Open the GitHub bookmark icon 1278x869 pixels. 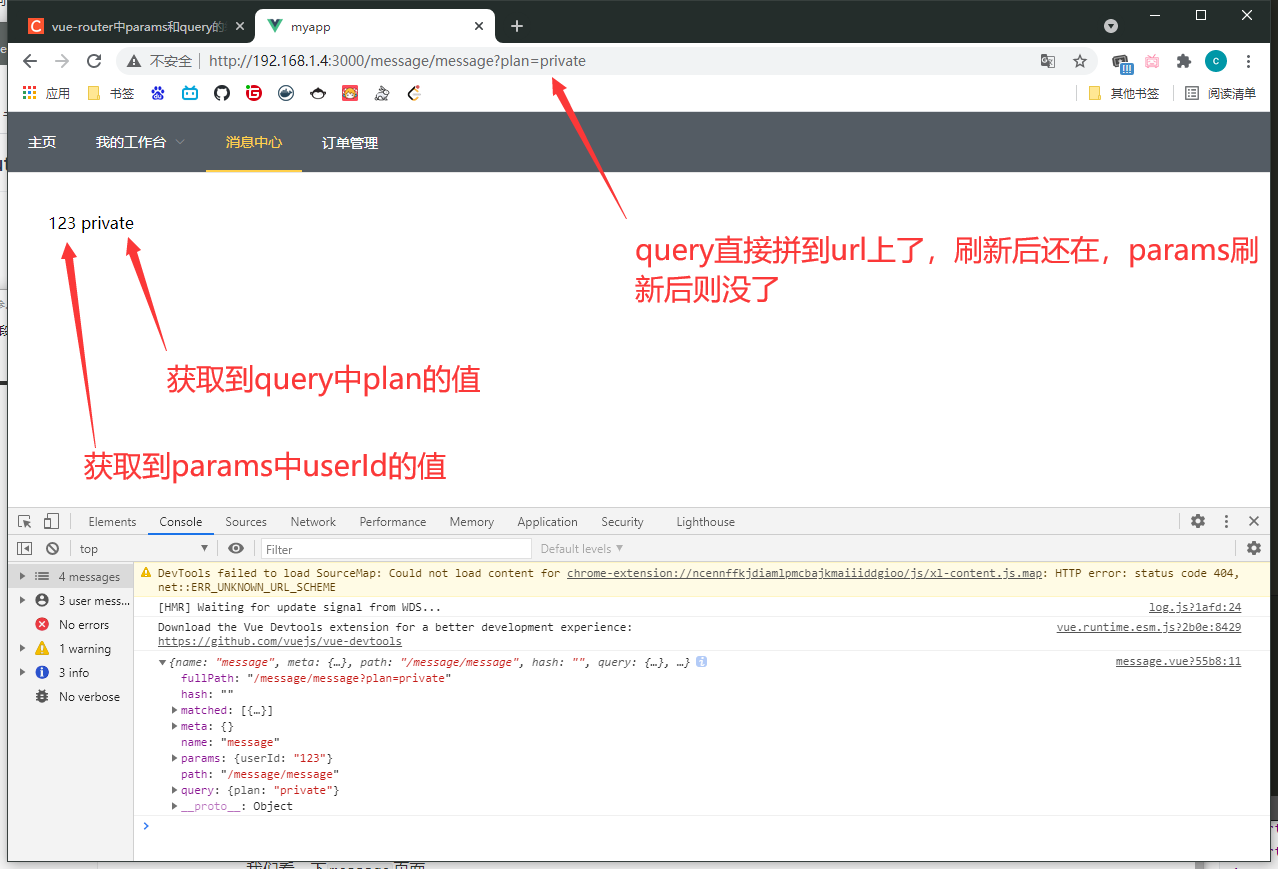point(221,93)
